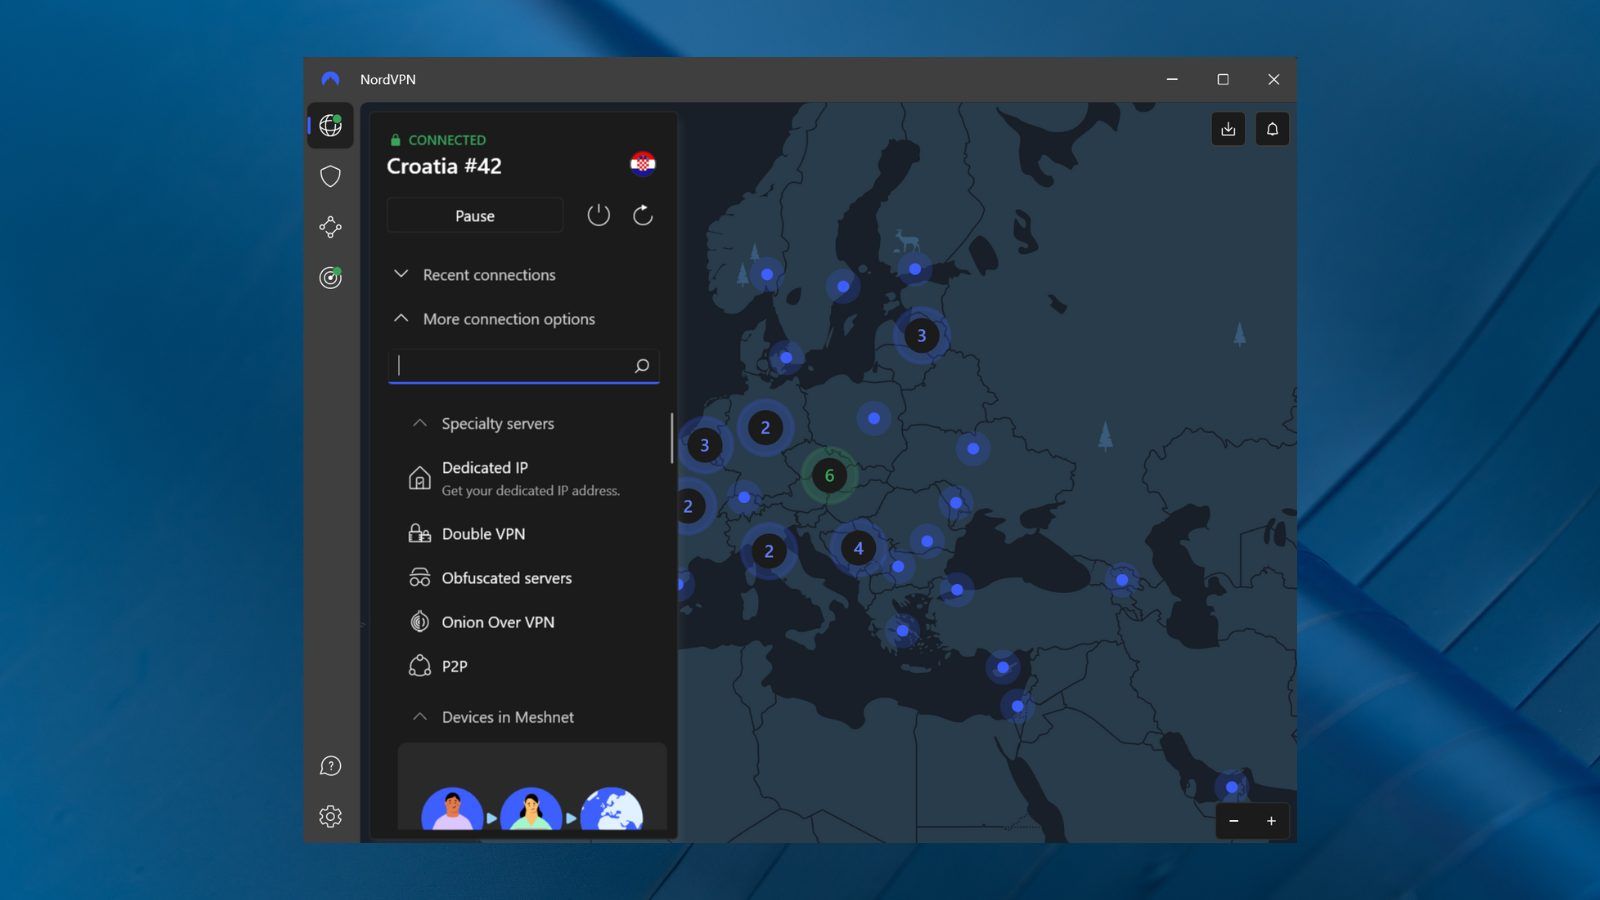This screenshot has width=1600, height=900.
Task: Close the NordVPN window
Action: [x=1273, y=79]
